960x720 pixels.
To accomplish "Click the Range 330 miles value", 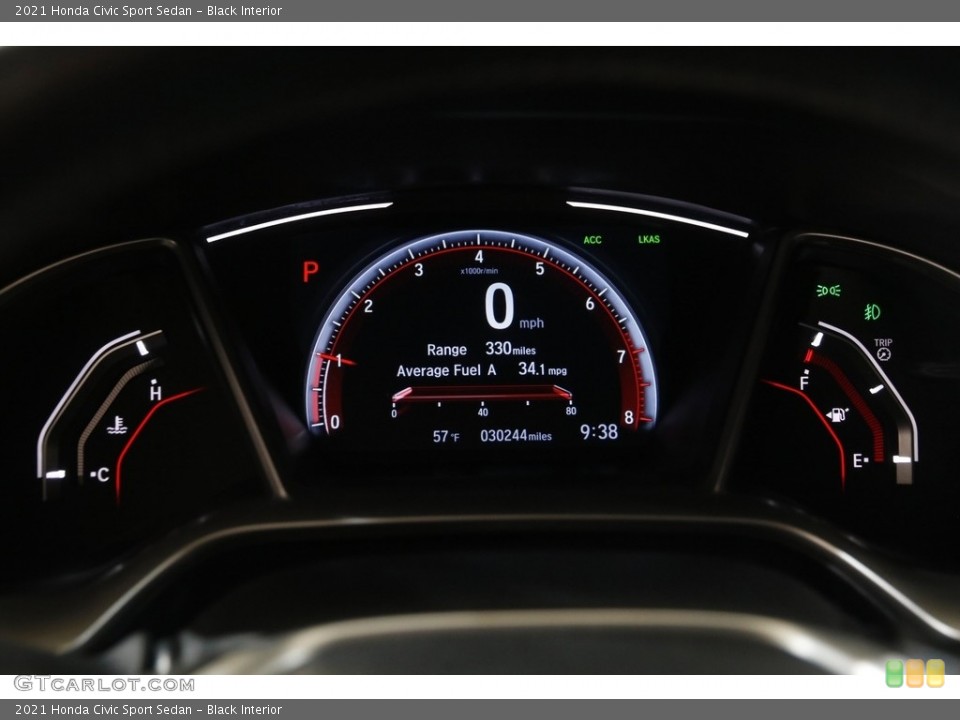I will click(511, 348).
